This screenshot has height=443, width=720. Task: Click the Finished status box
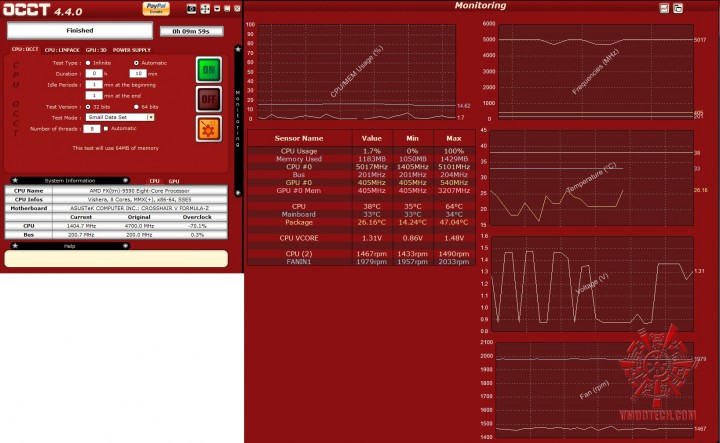point(80,31)
